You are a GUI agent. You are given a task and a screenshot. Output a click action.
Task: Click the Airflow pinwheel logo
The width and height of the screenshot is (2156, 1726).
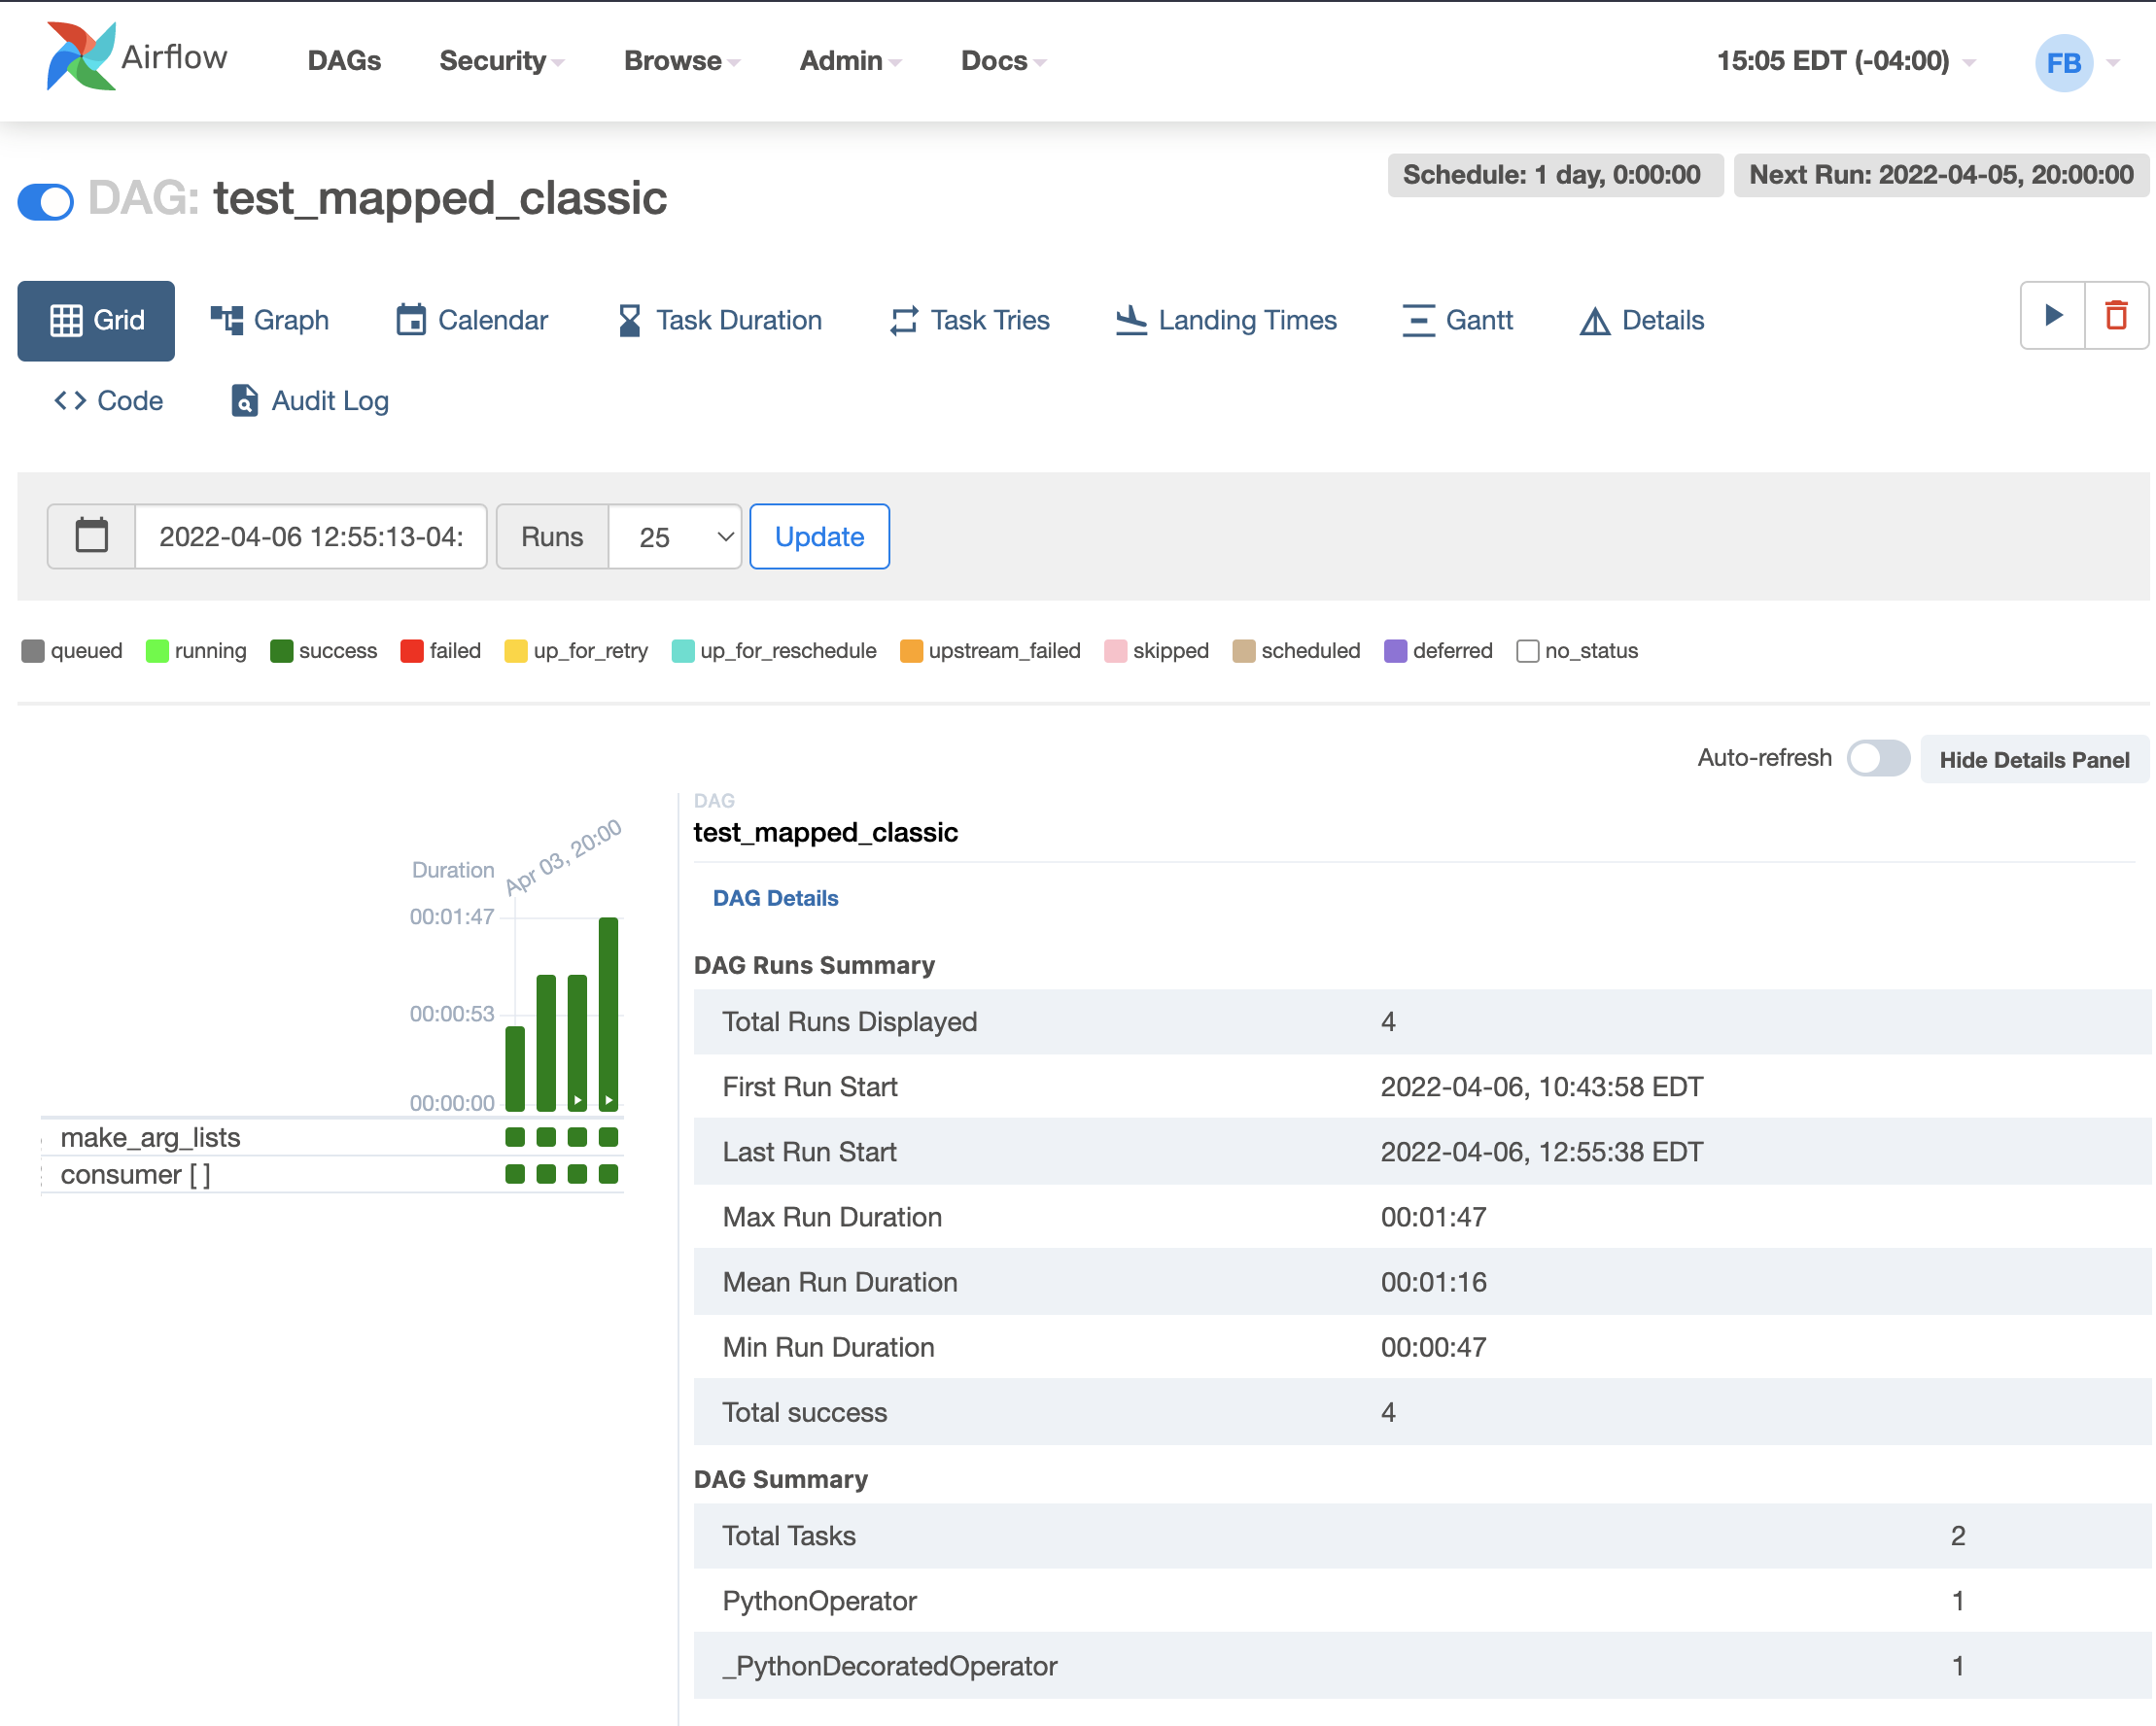(x=80, y=57)
